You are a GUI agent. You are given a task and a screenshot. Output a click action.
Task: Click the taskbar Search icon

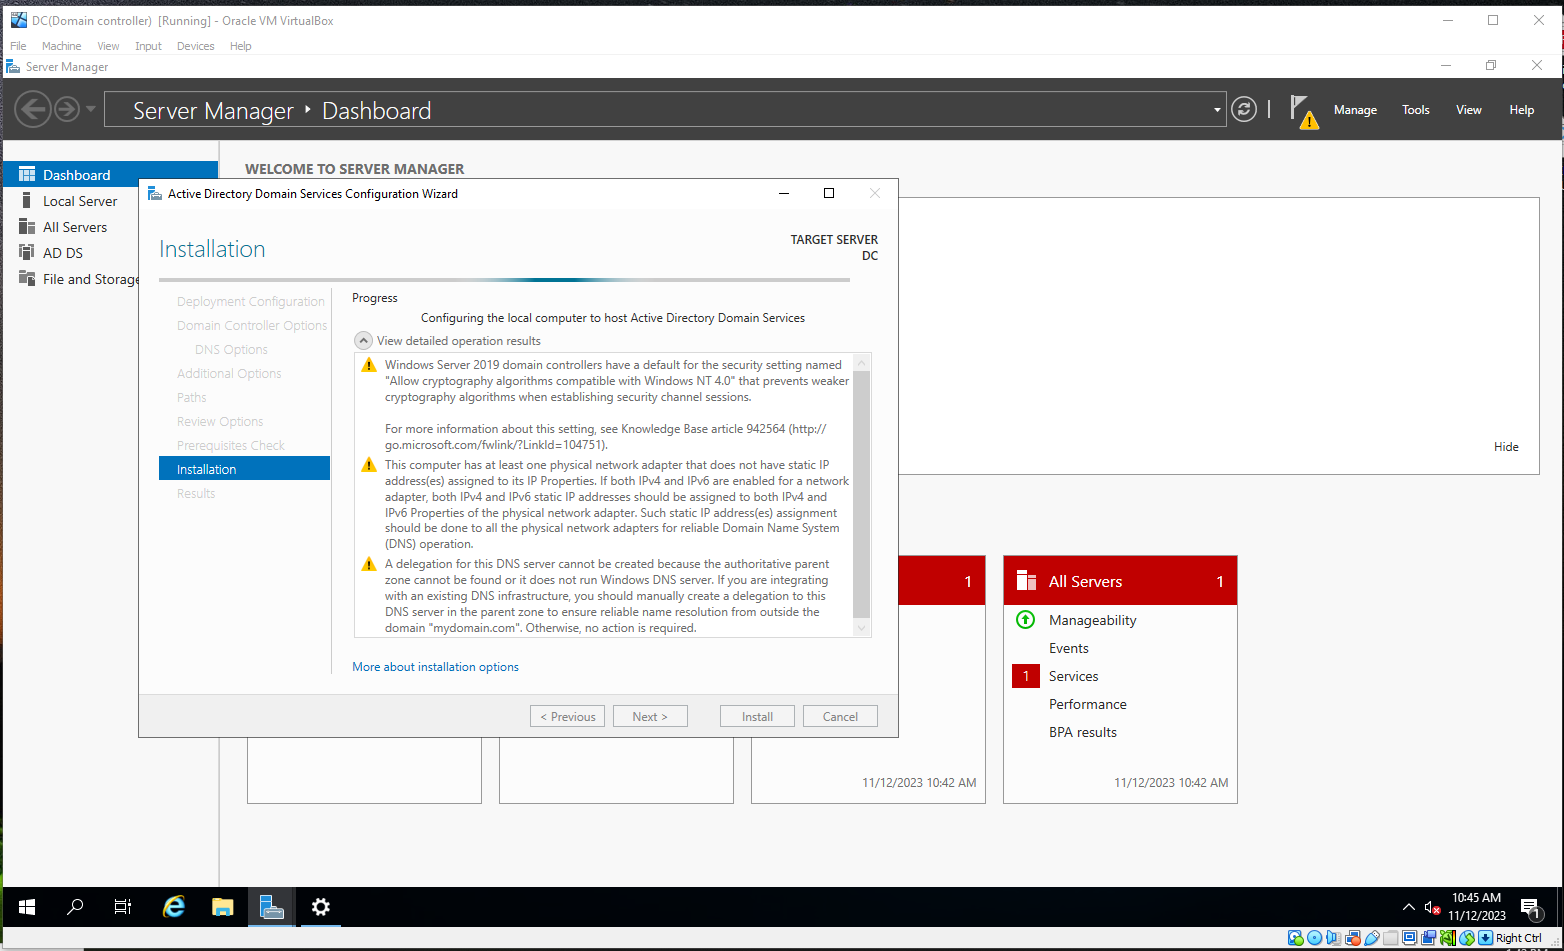click(x=75, y=907)
